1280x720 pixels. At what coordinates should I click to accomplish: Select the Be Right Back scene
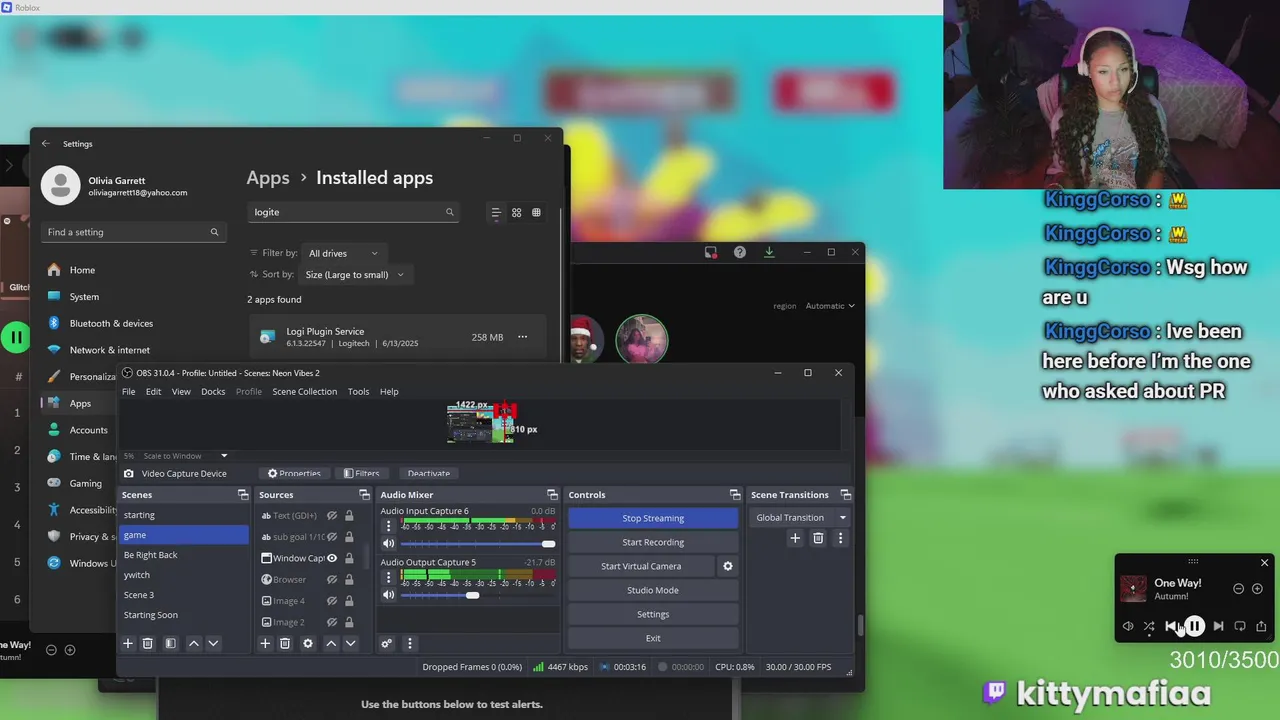(183, 555)
